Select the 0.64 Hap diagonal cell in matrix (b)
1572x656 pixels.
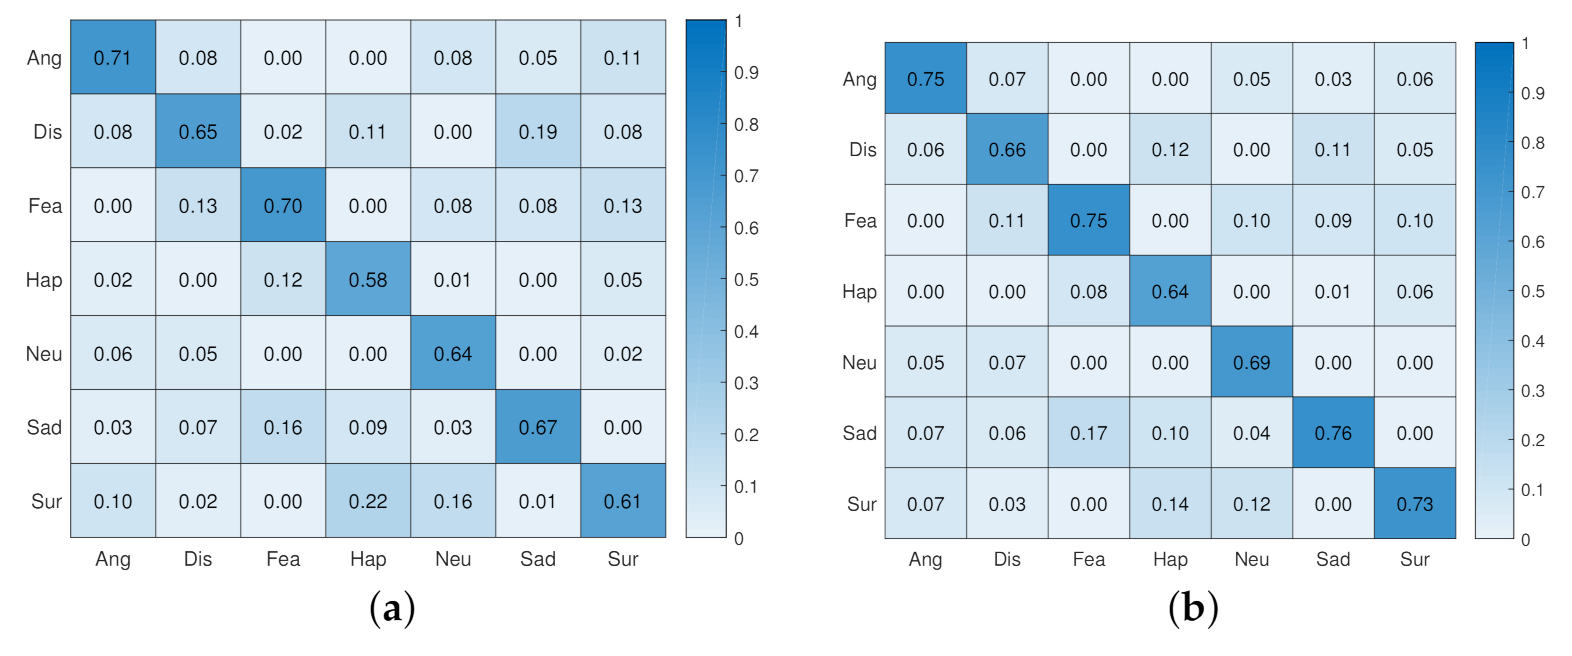[x=1170, y=290]
